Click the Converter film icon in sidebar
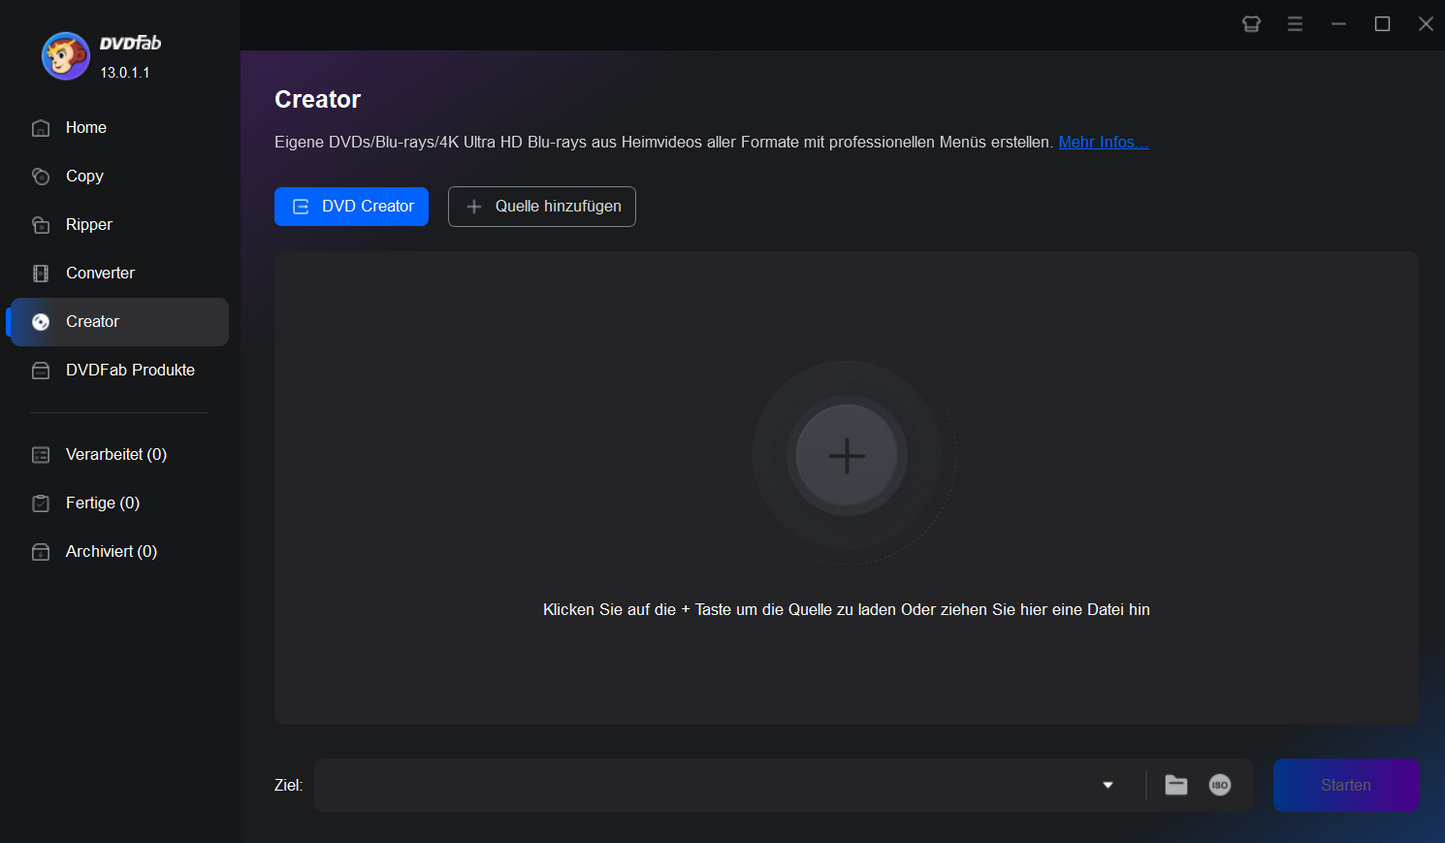The width and height of the screenshot is (1445, 843). pyautogui.click(x=41, y=273)
